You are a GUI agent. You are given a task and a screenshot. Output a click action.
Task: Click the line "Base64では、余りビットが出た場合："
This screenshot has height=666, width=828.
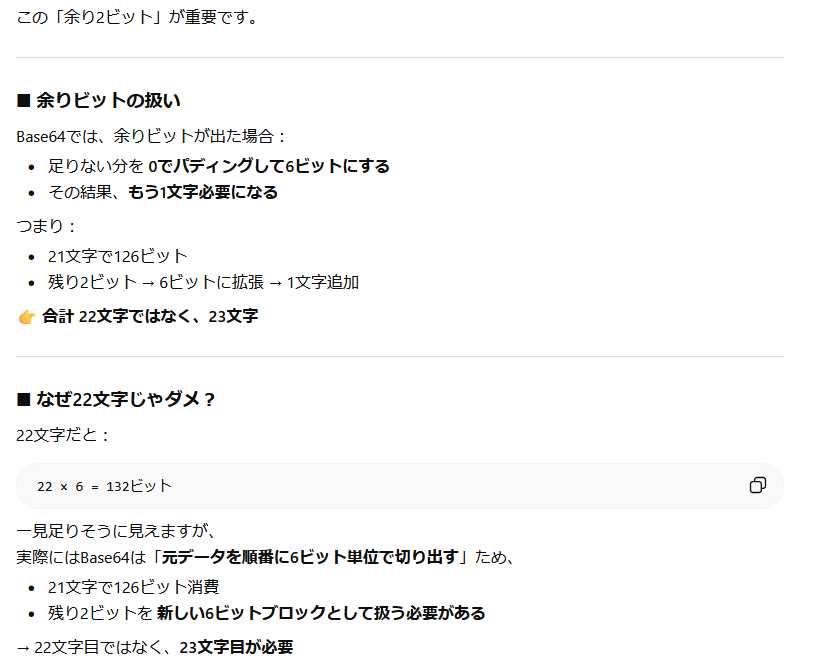152,136
